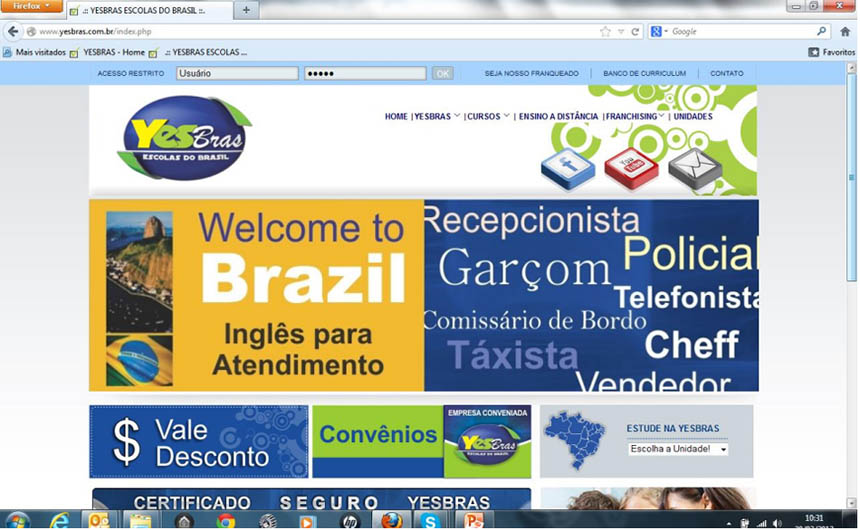Click the password field
Viewport: 860px width, 530px height.
365,73
